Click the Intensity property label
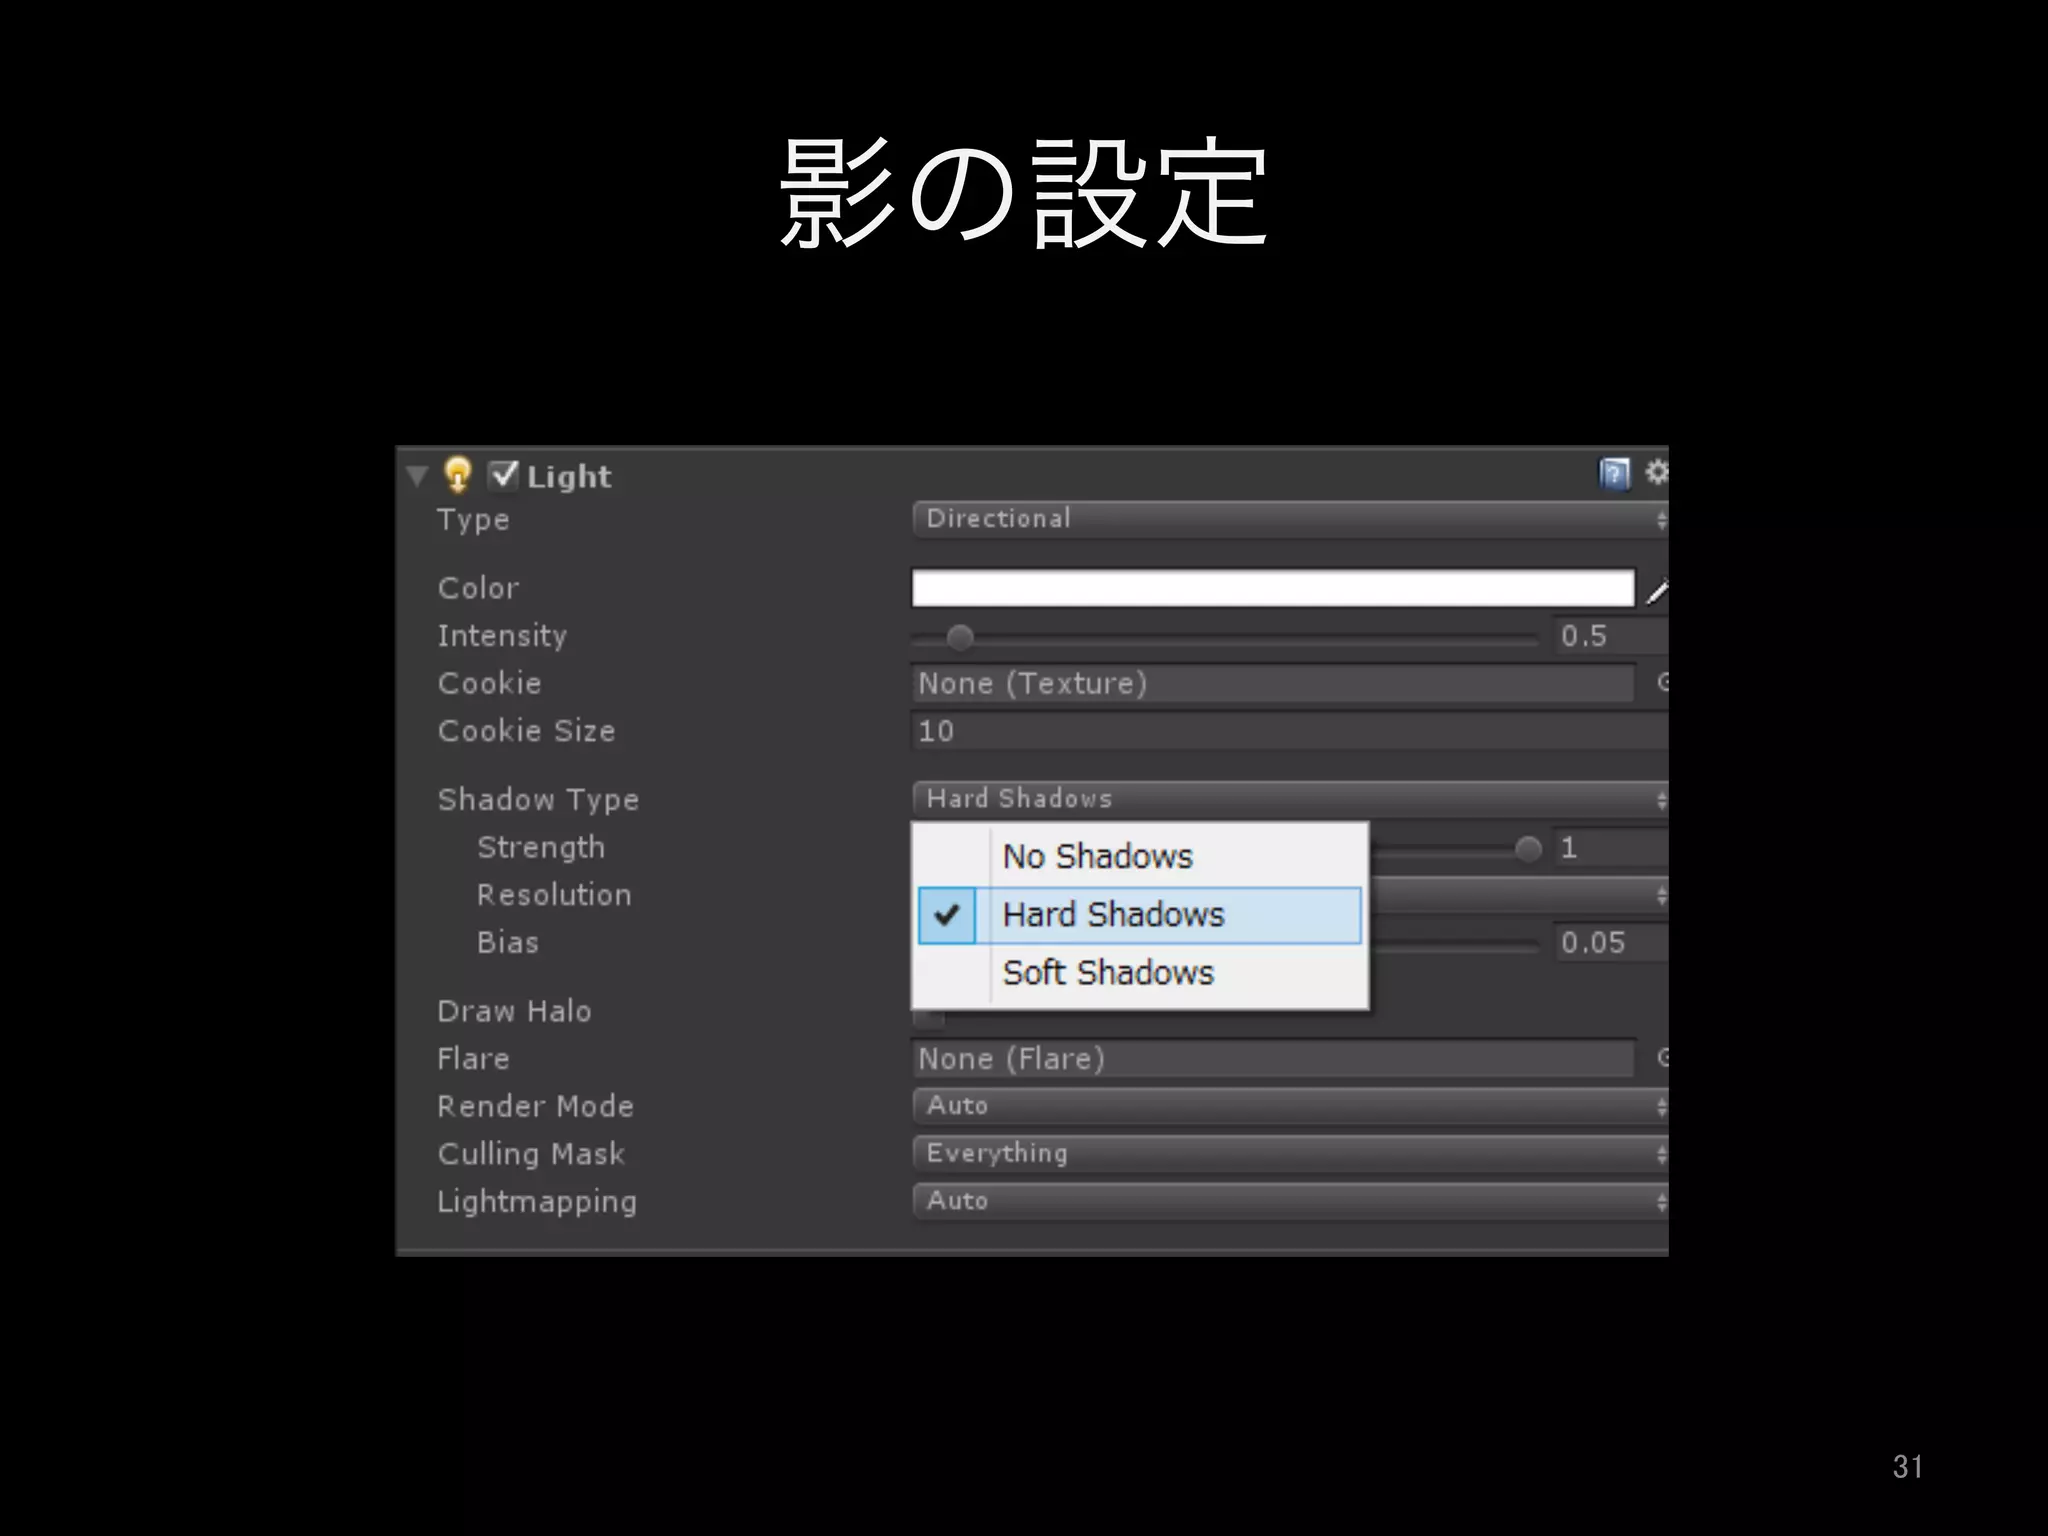This screenshot has width=2048, height=1536. tap(502, 636)
